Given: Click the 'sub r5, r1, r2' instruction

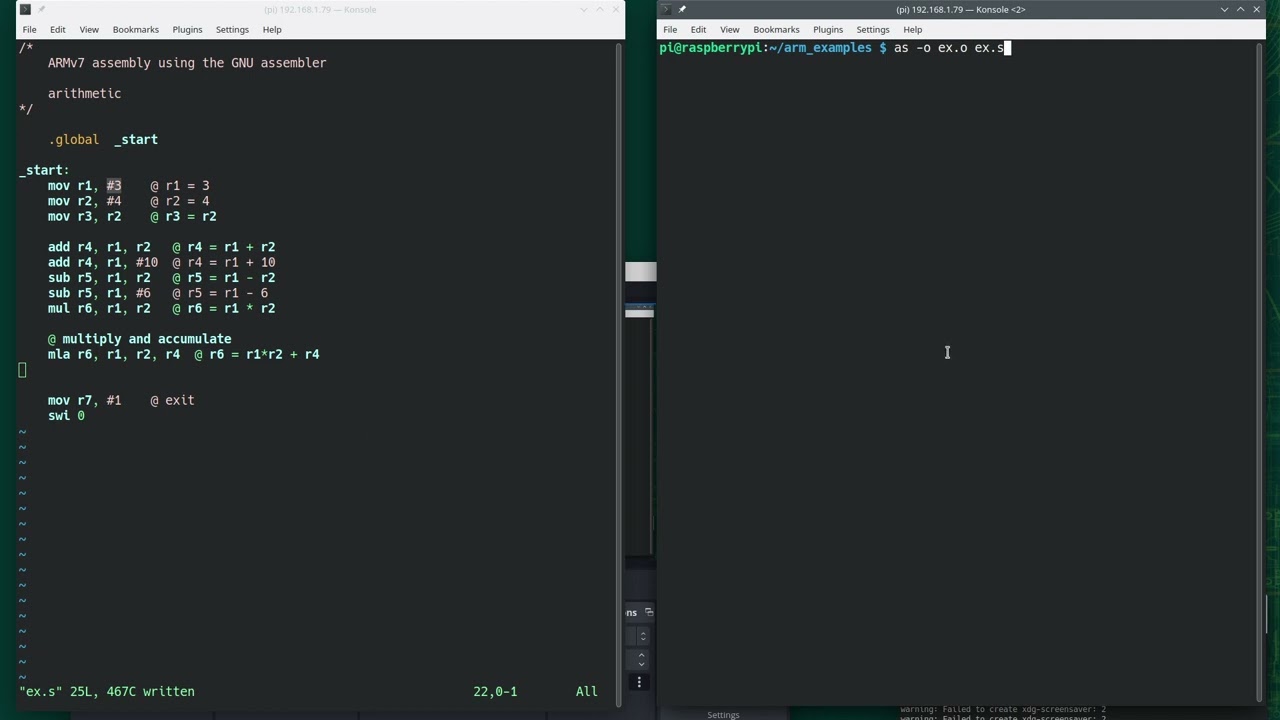Looking at the screenshot, I should point(99,278).
